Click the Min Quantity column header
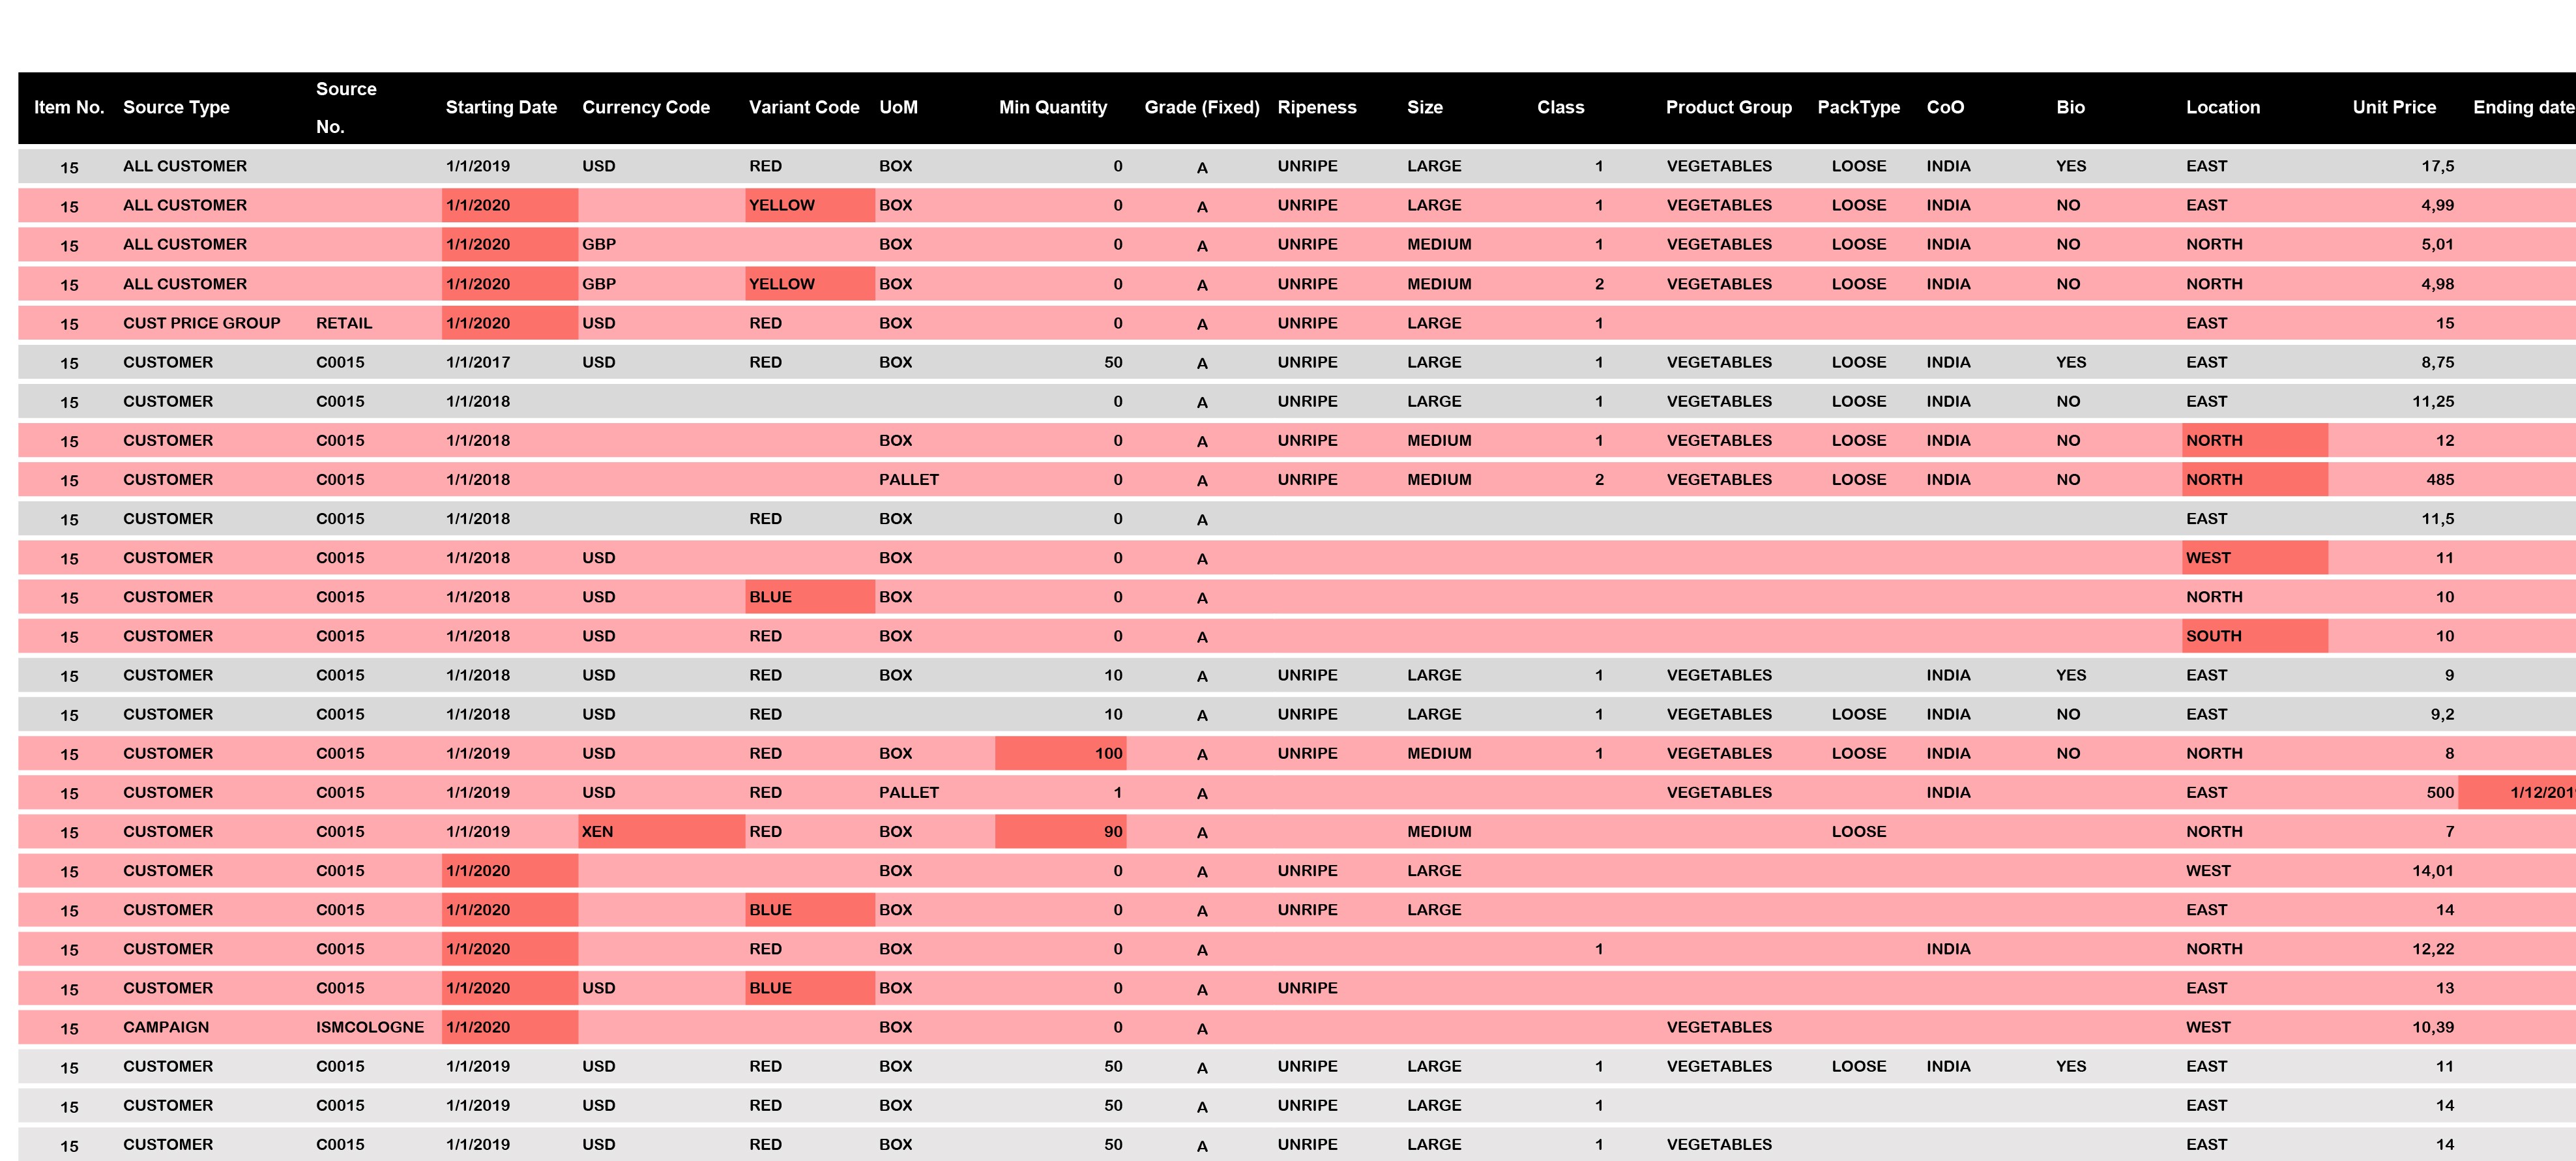The height and width of the screenshot is (1161, 2576). (1053, 107)
